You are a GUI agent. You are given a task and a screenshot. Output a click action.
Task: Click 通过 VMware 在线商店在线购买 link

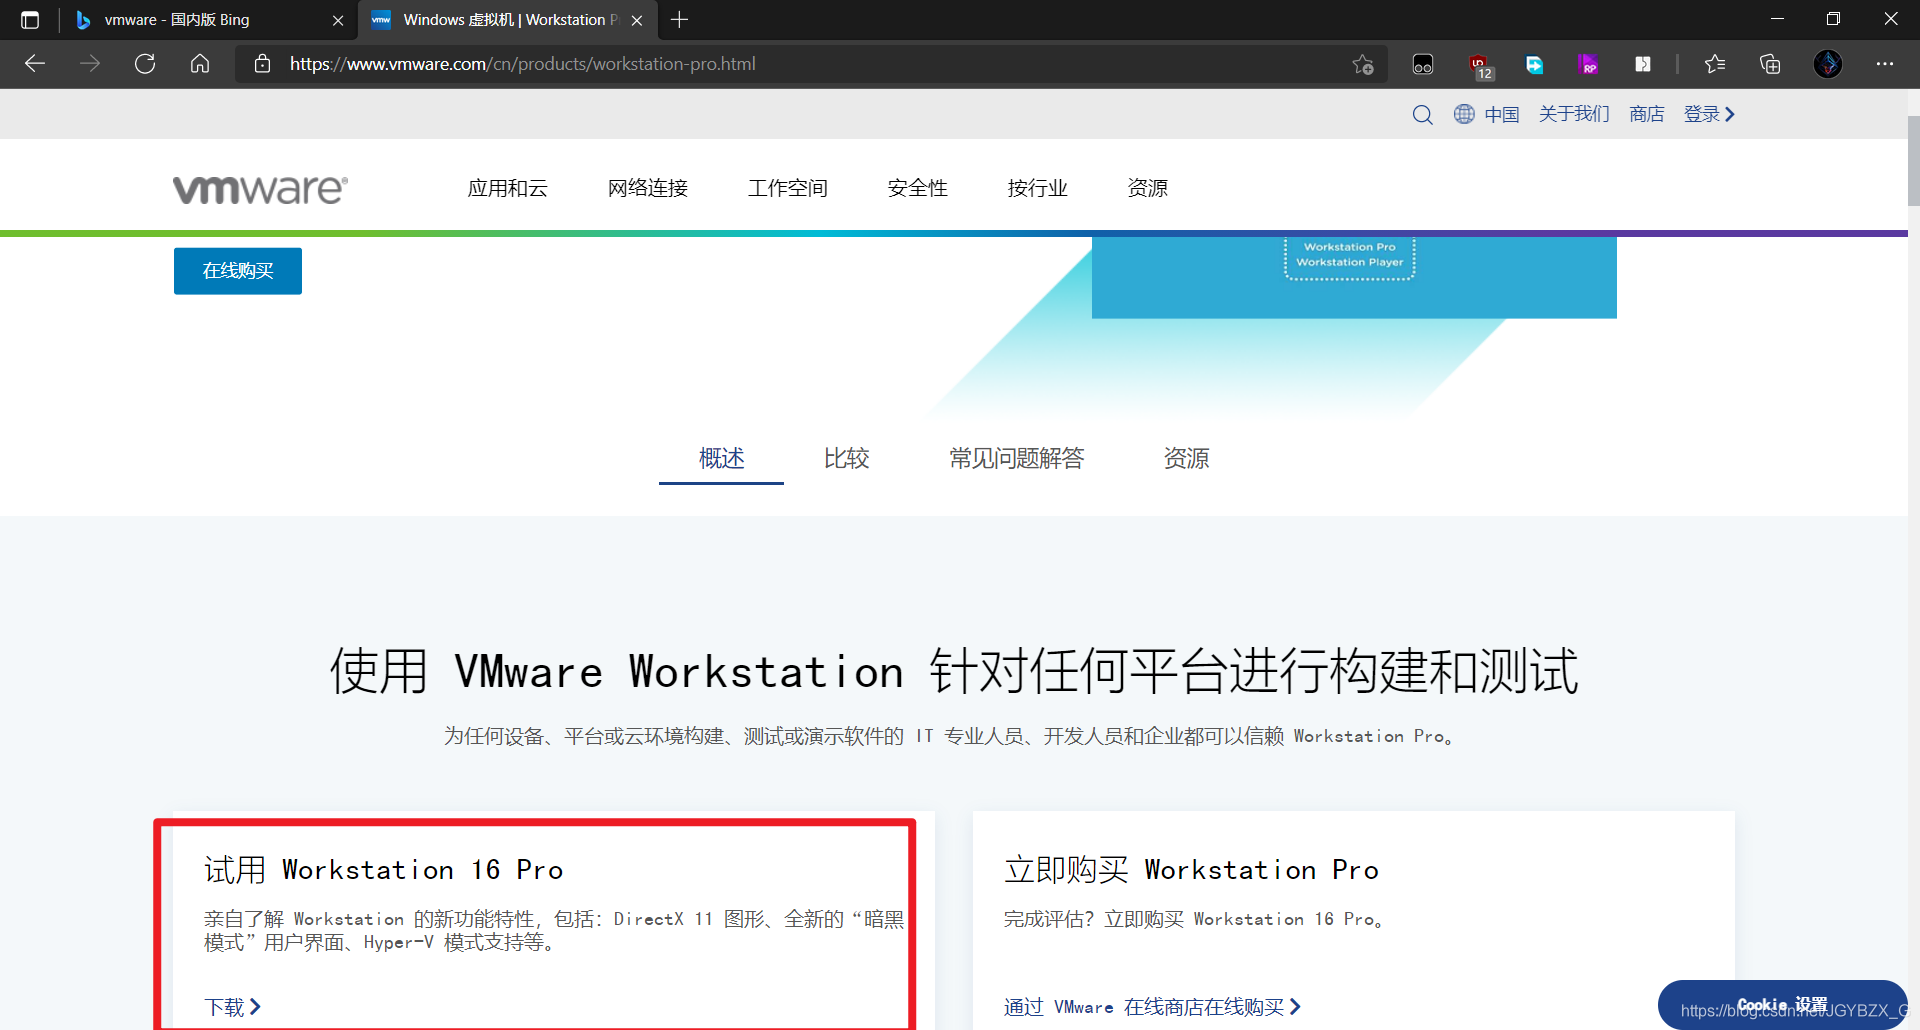pyautogui.click(x=1153, y=1006)
